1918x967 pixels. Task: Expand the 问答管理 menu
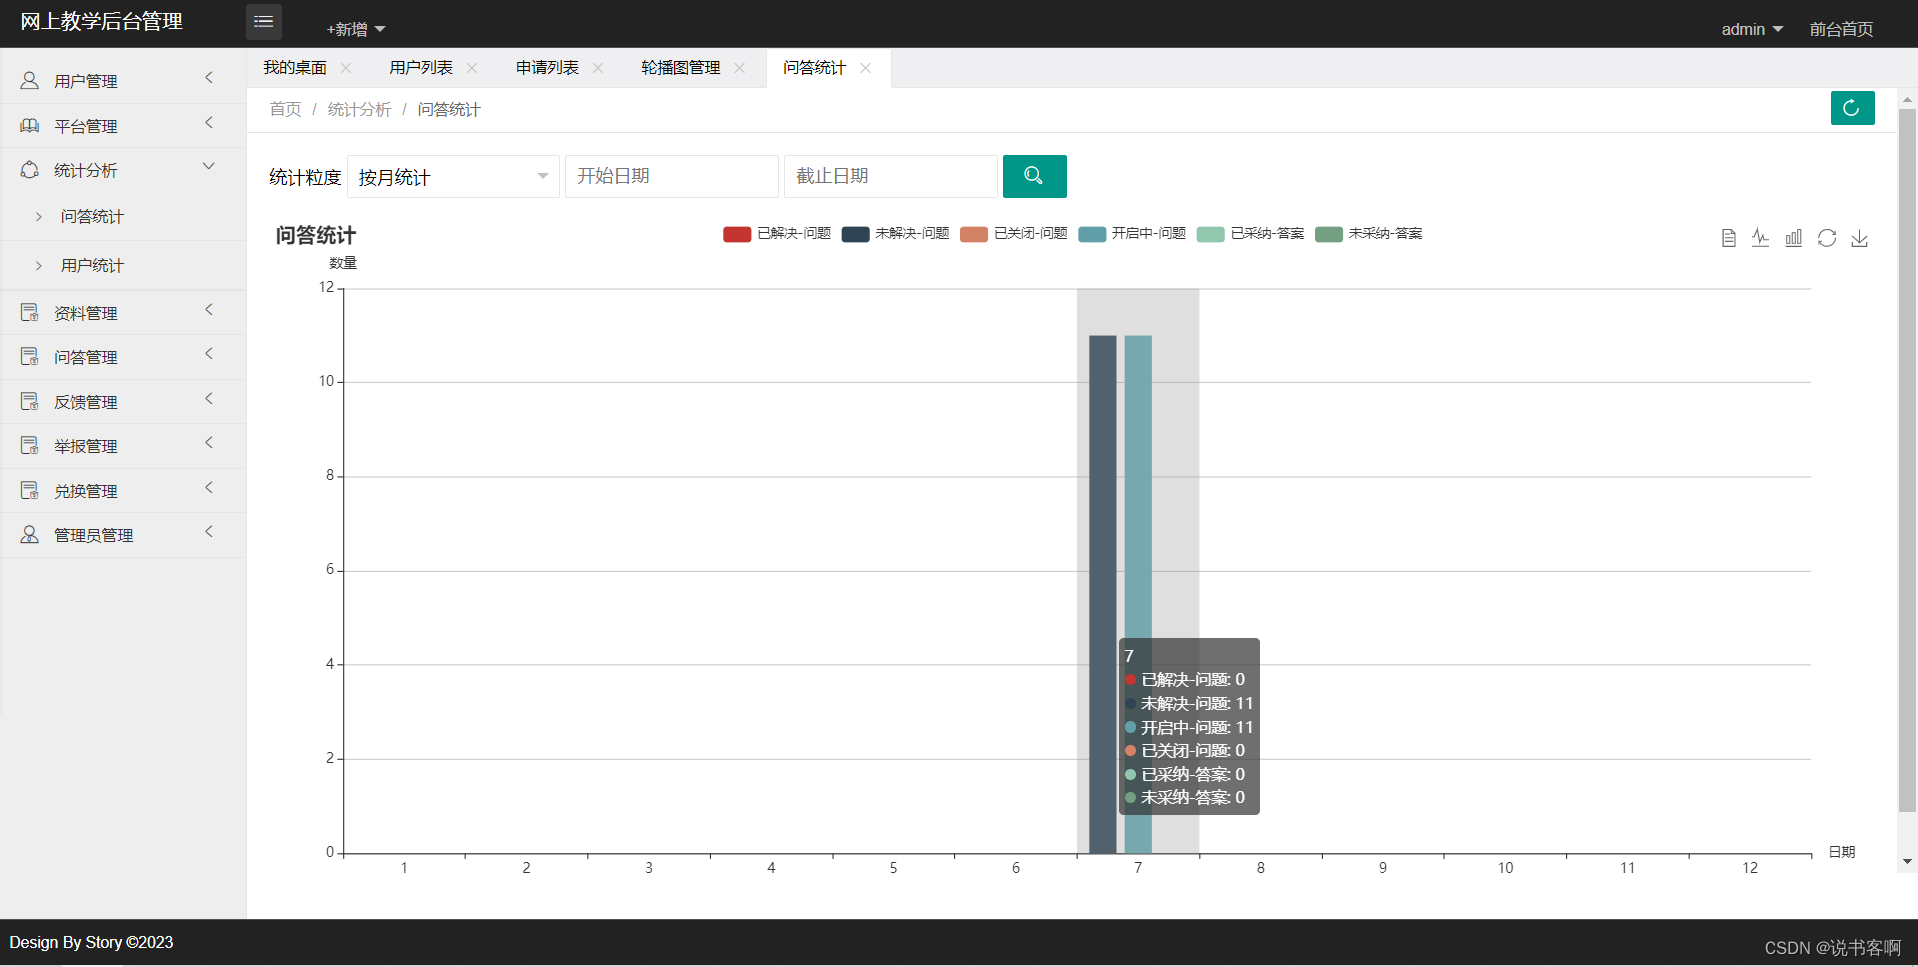point(209,354)
